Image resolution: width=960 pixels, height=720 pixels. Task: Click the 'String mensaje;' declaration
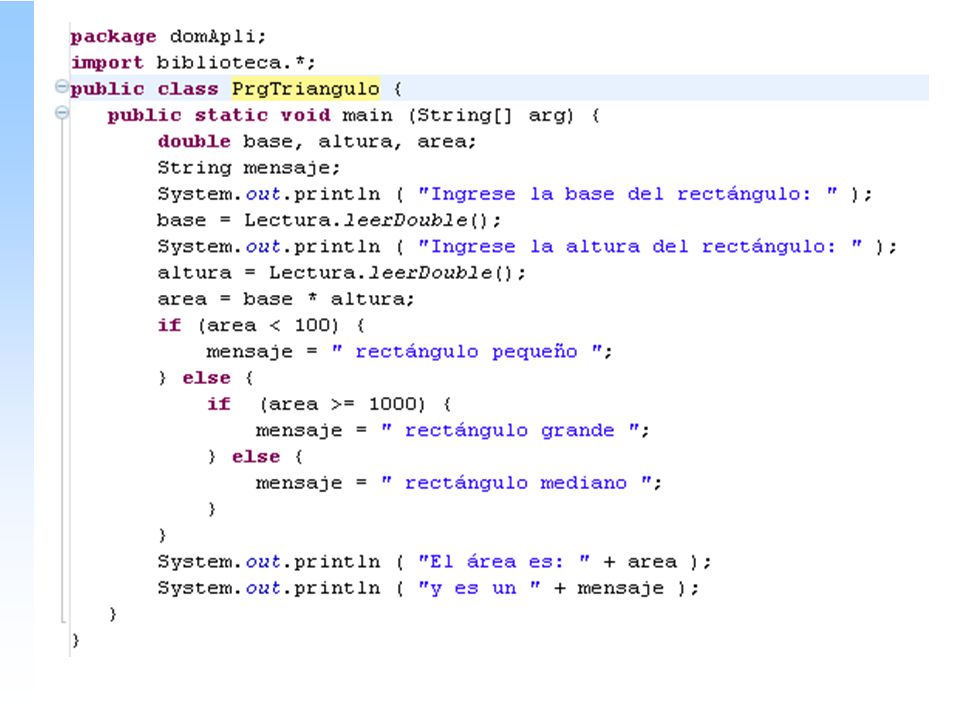[x=249, y=168]
